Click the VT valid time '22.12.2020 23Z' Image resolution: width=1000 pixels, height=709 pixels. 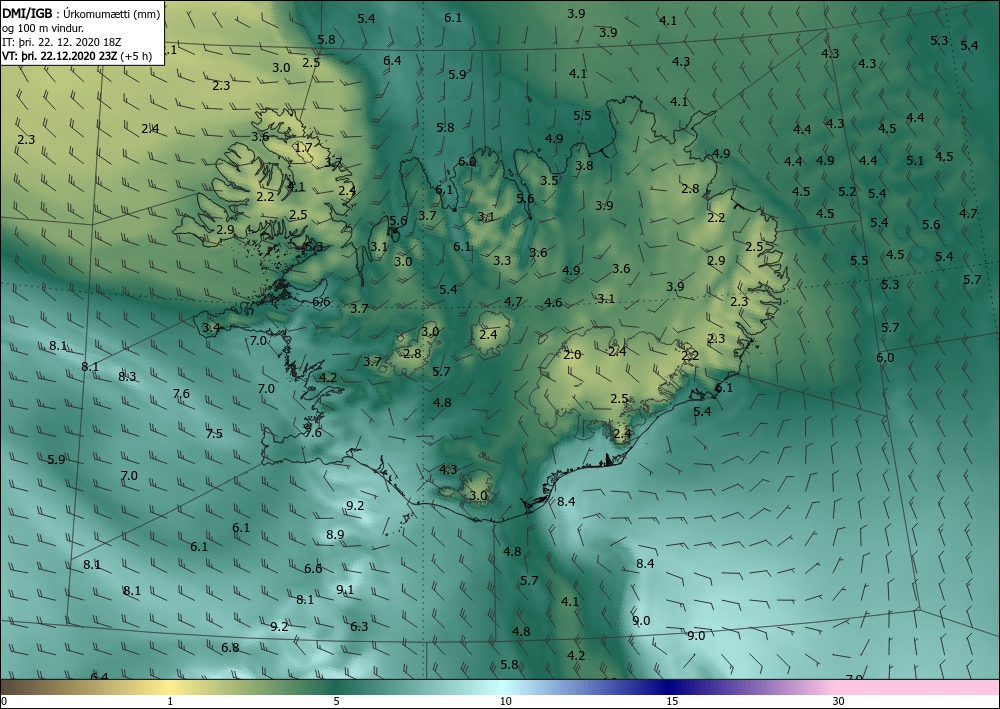pos(77,55)
